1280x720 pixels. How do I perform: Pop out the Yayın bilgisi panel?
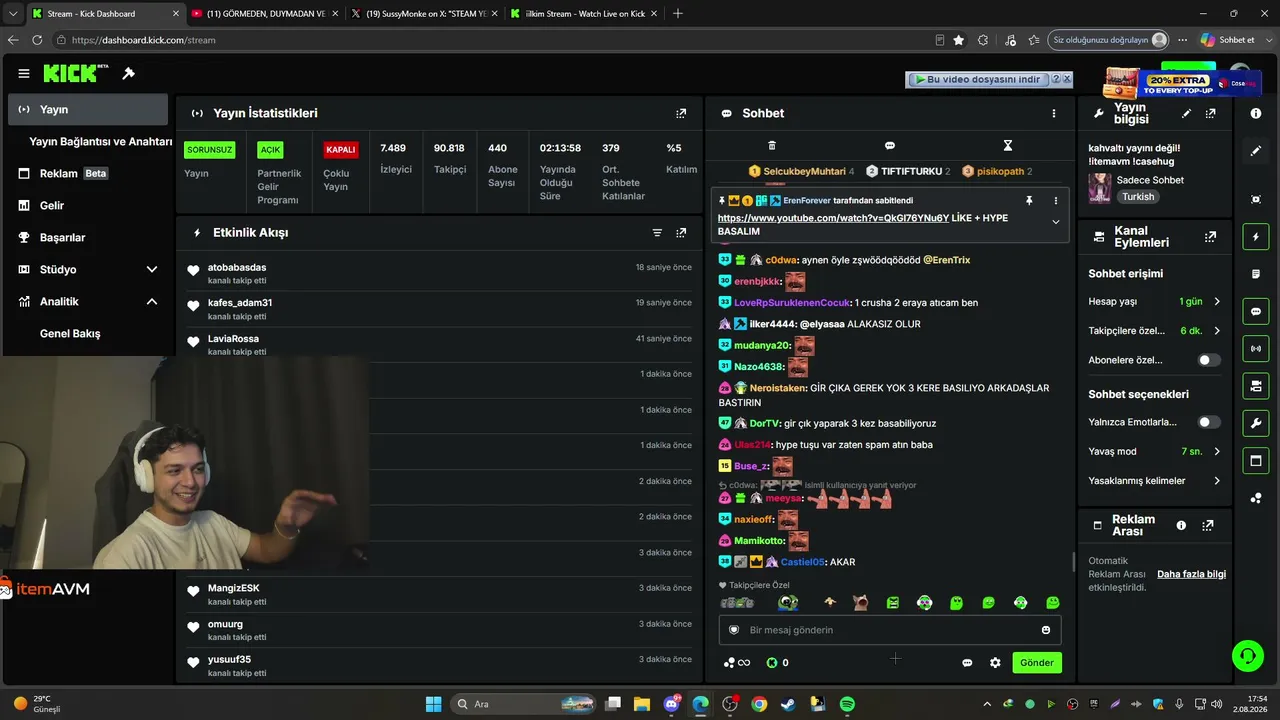click(x=1210, y=113)
